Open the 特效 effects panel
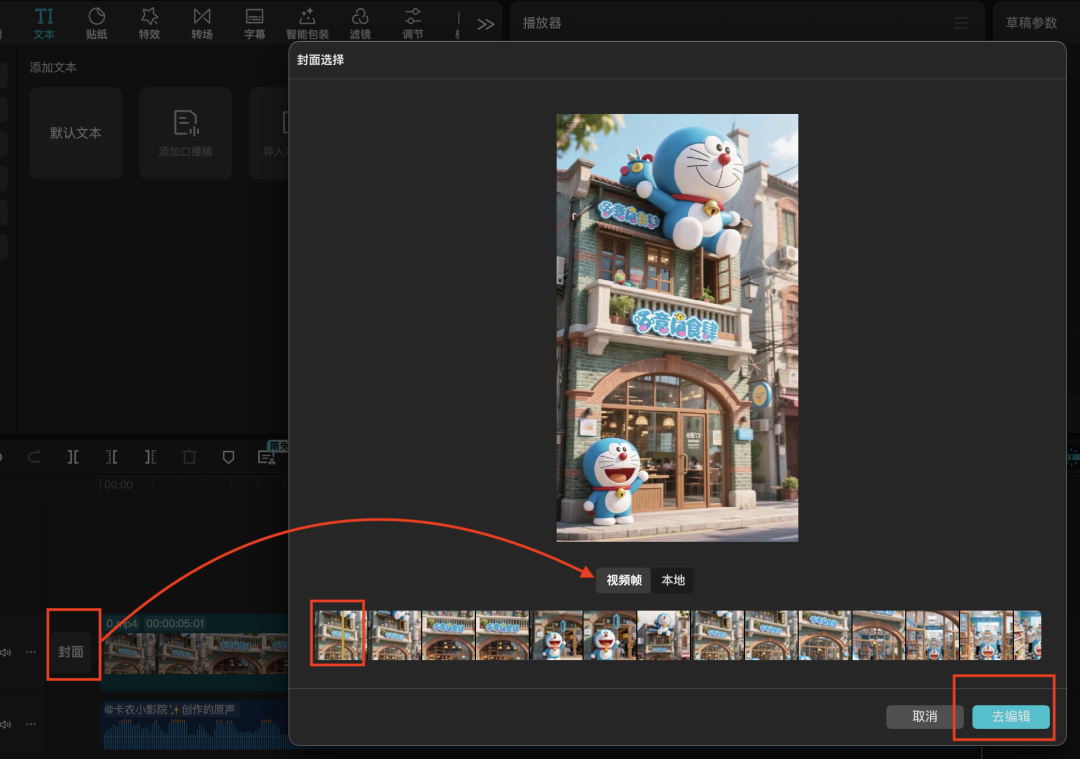The height and width of the screenshot is (759, 1080). [x=149, y=23]
